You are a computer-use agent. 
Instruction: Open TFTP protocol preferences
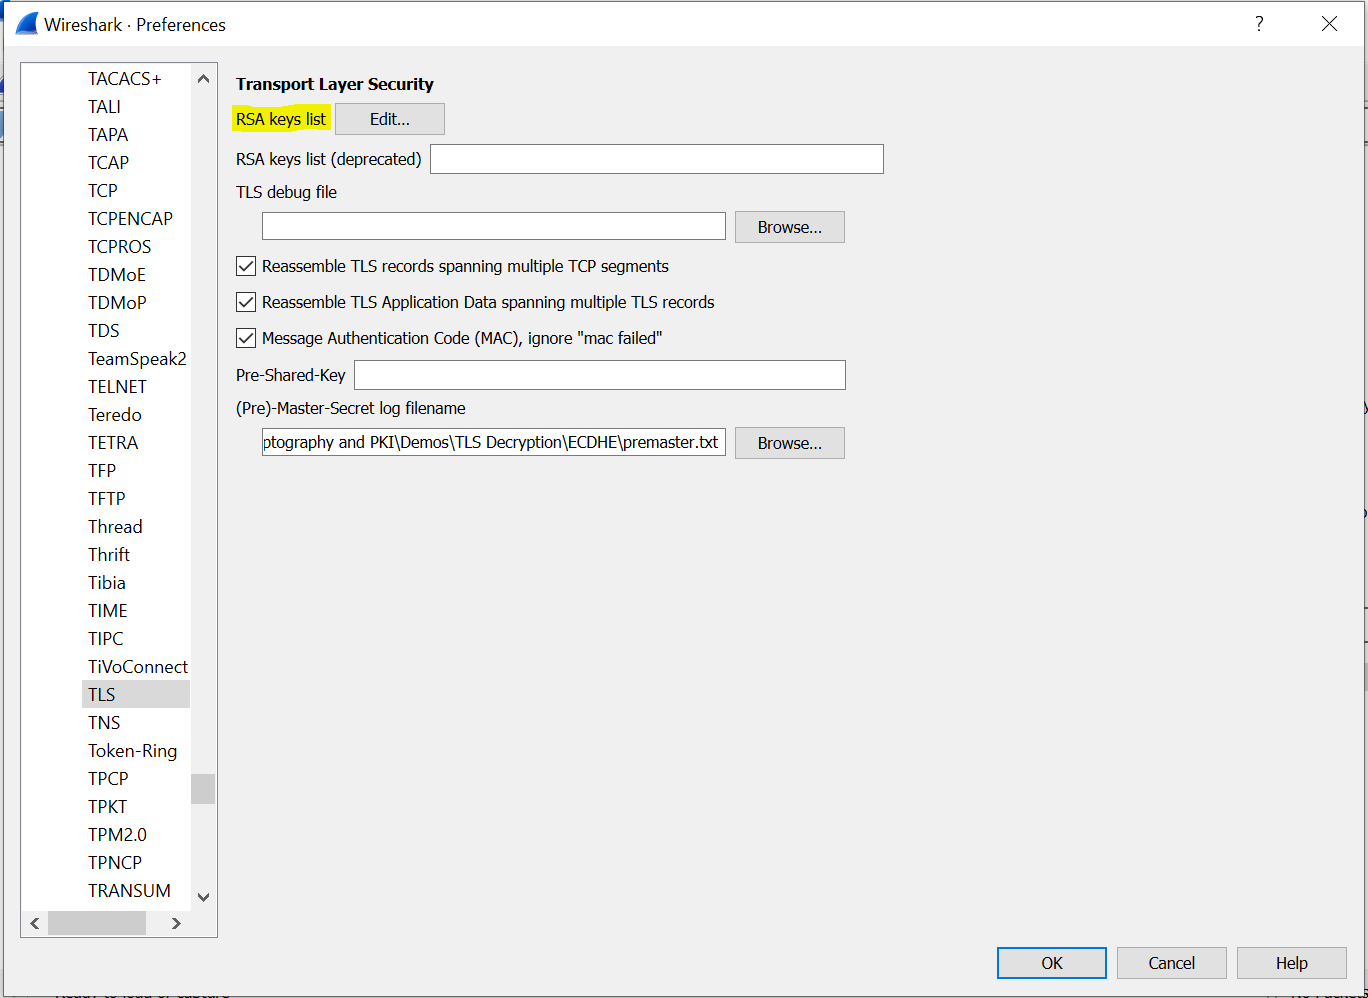(107, 498)
